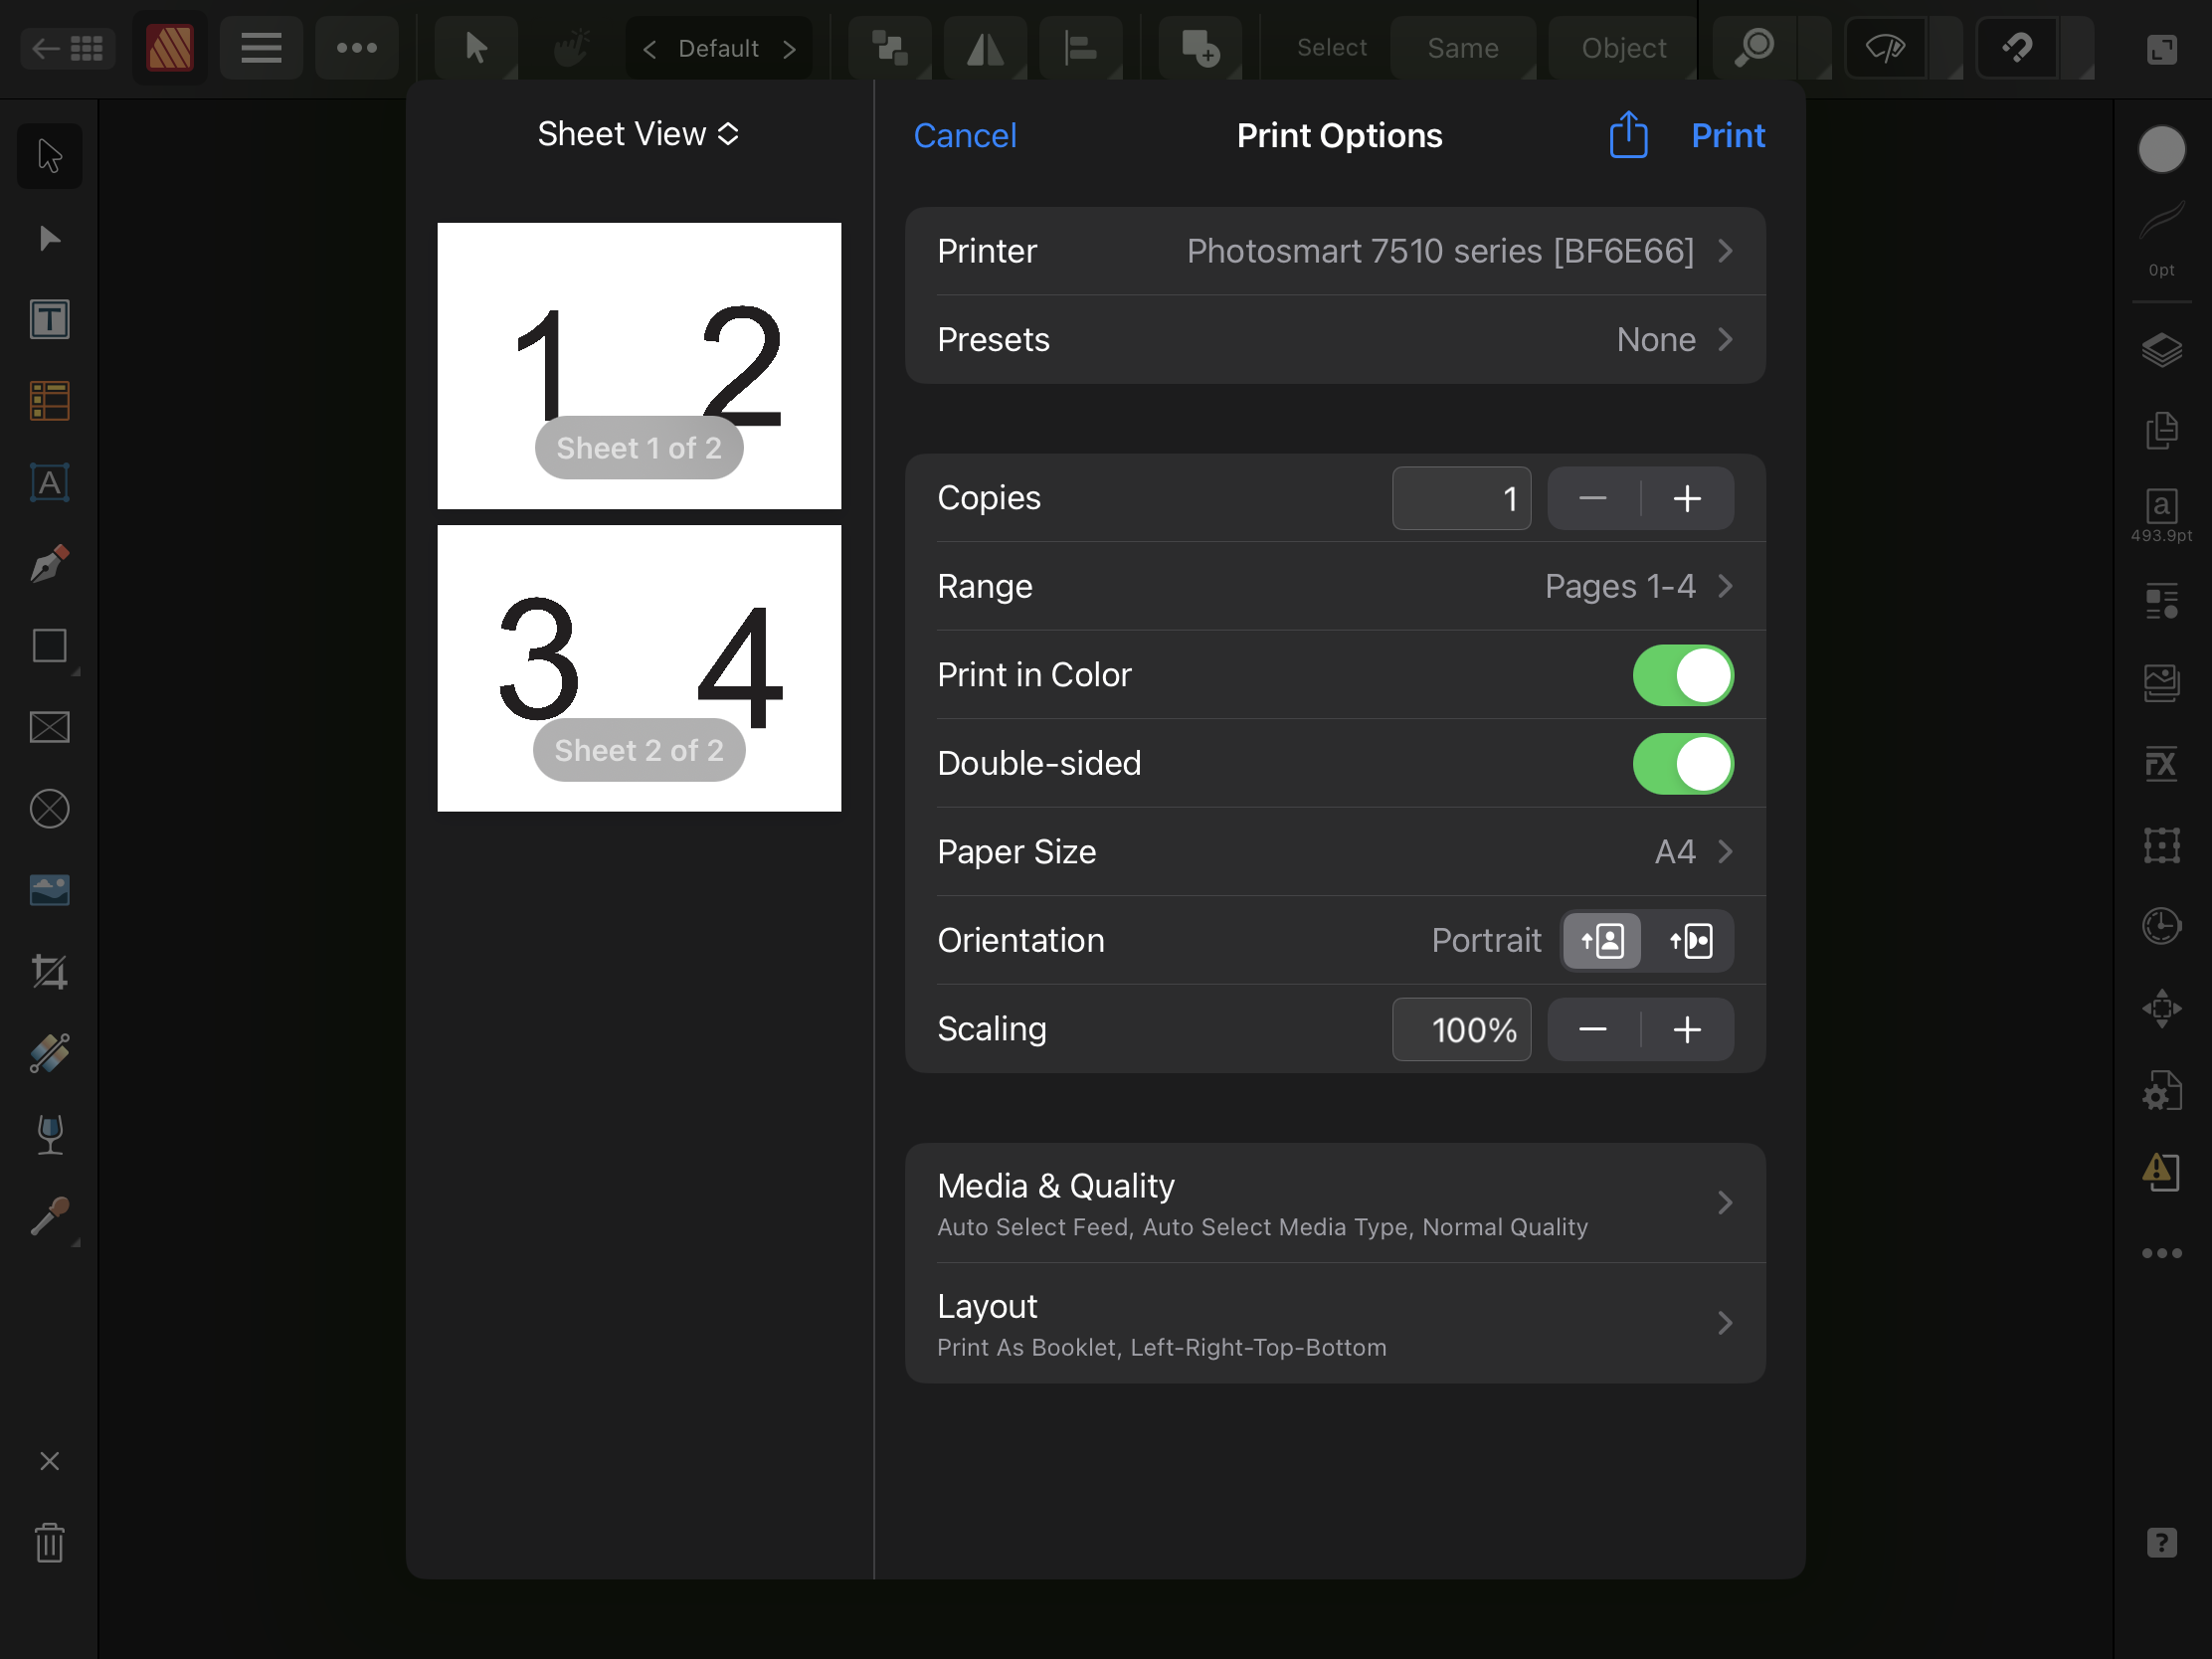Open the FX effects panel
Viewport: 2212px width, 1659px height.
tap(2161, 765)
